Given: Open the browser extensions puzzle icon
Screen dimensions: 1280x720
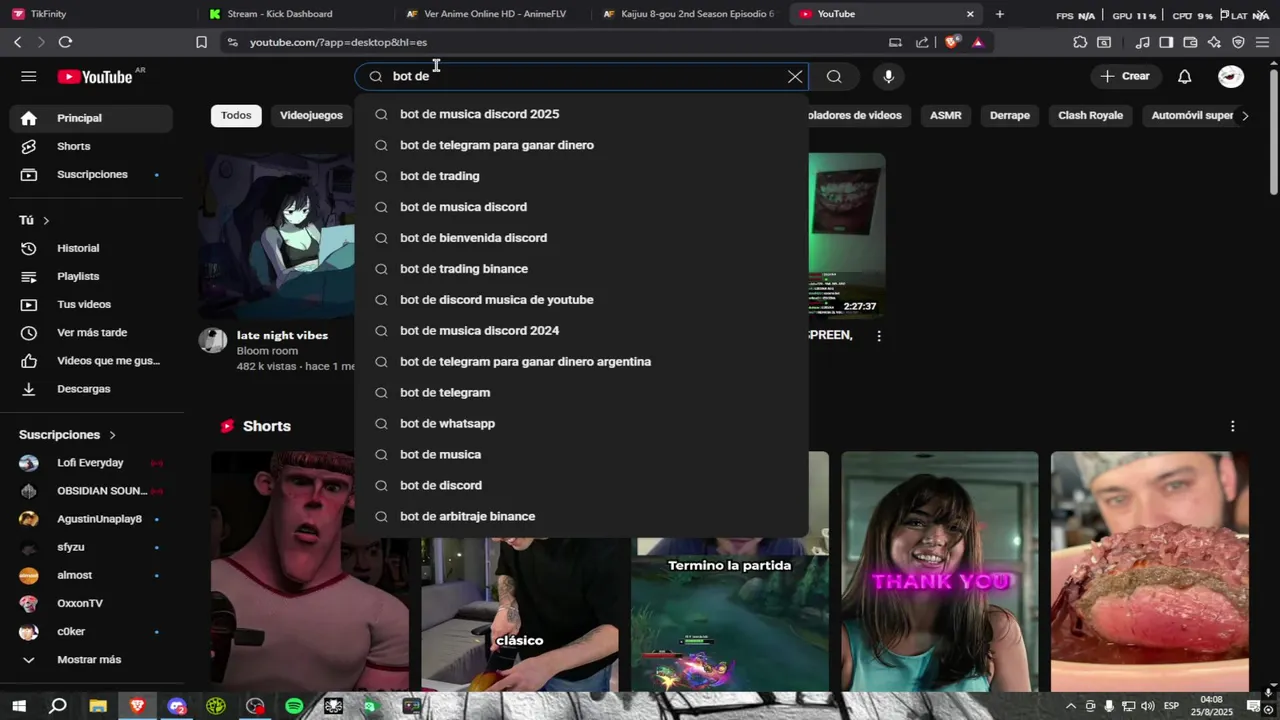Looking at the screenshot, I should coord(1080,42).
